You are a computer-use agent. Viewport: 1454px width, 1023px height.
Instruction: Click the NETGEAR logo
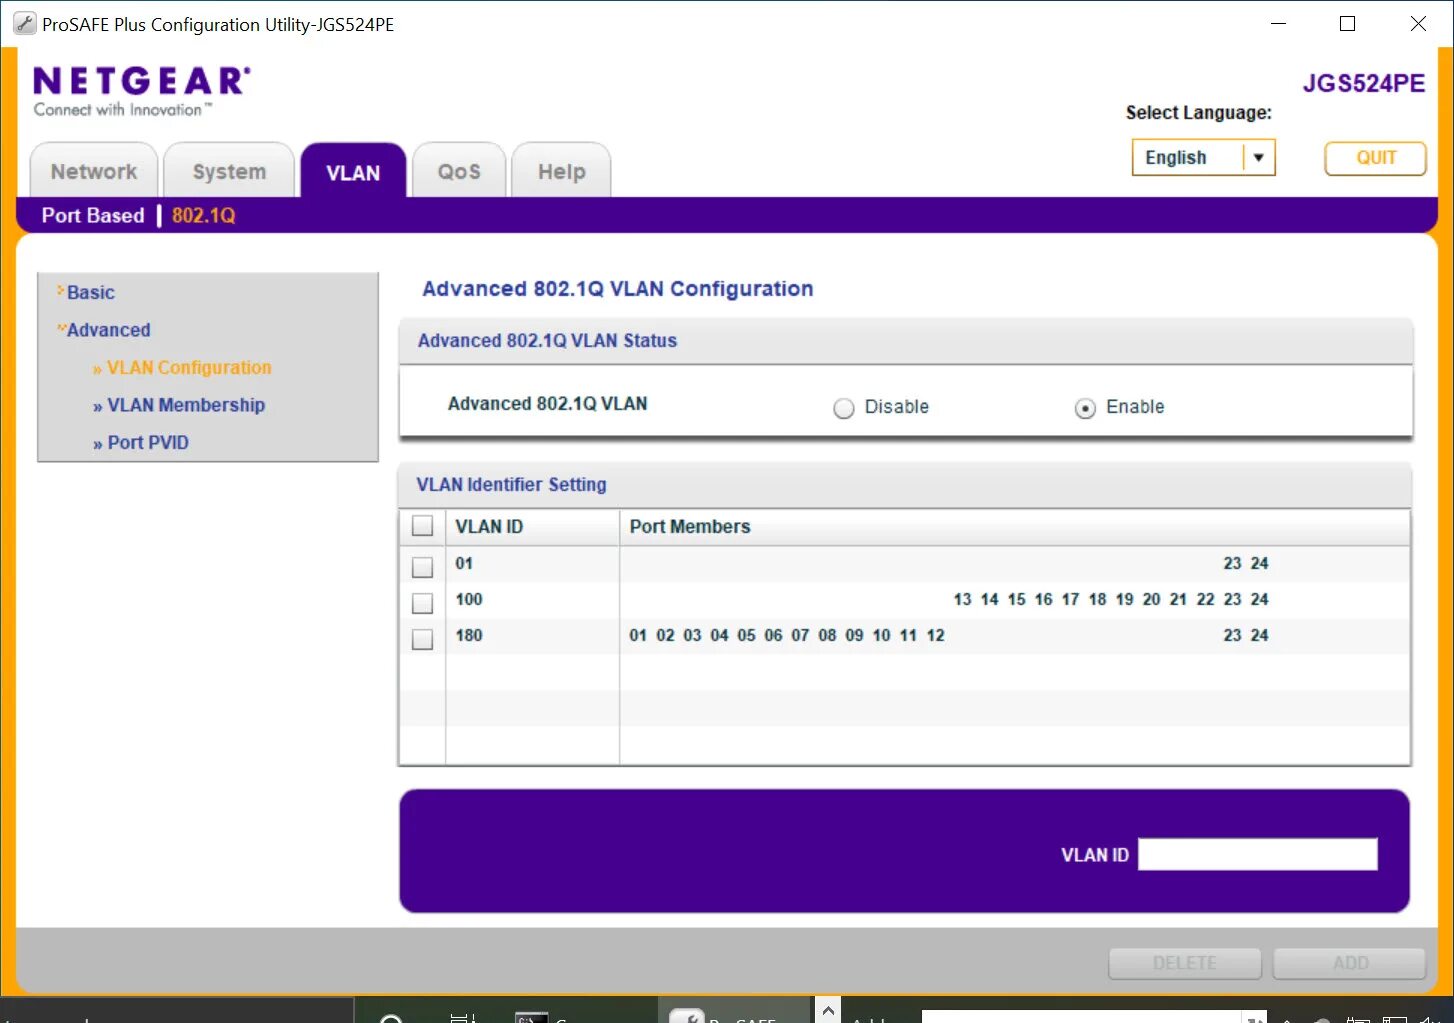click(x=141, y=91)
